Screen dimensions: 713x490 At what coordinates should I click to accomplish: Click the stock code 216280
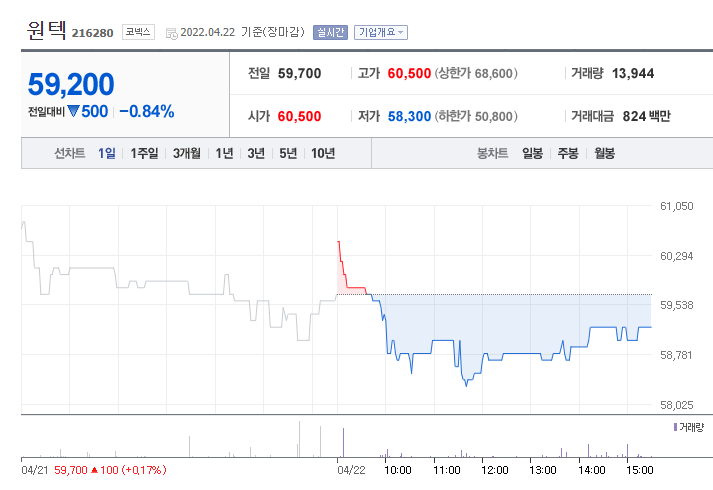[92, 33]
